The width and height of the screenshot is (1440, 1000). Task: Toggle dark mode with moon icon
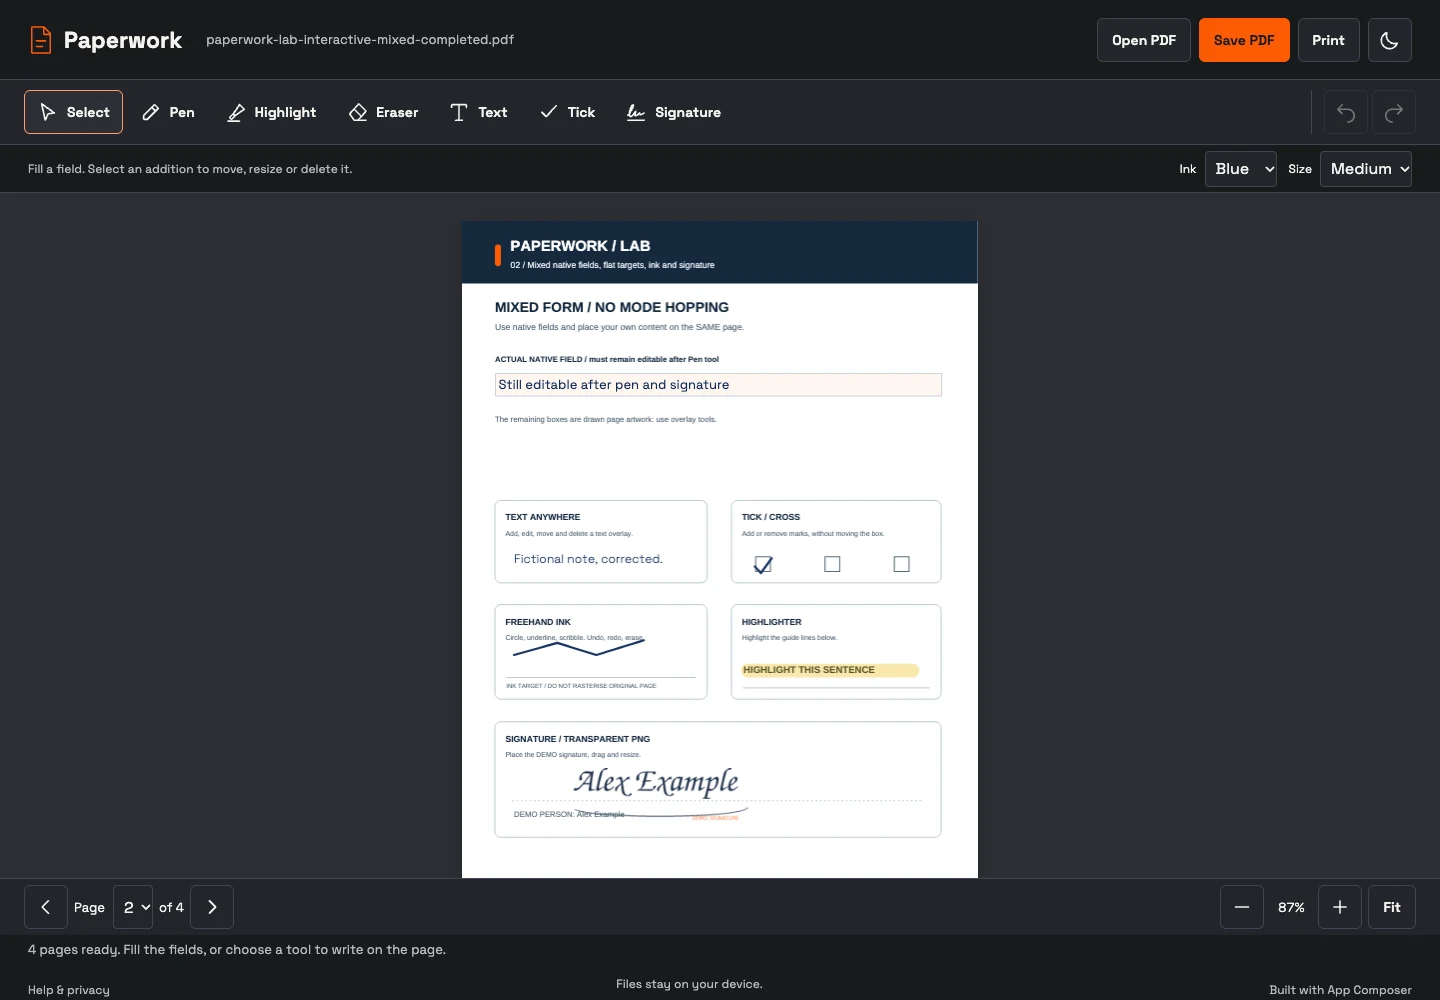click(1390, 40)
